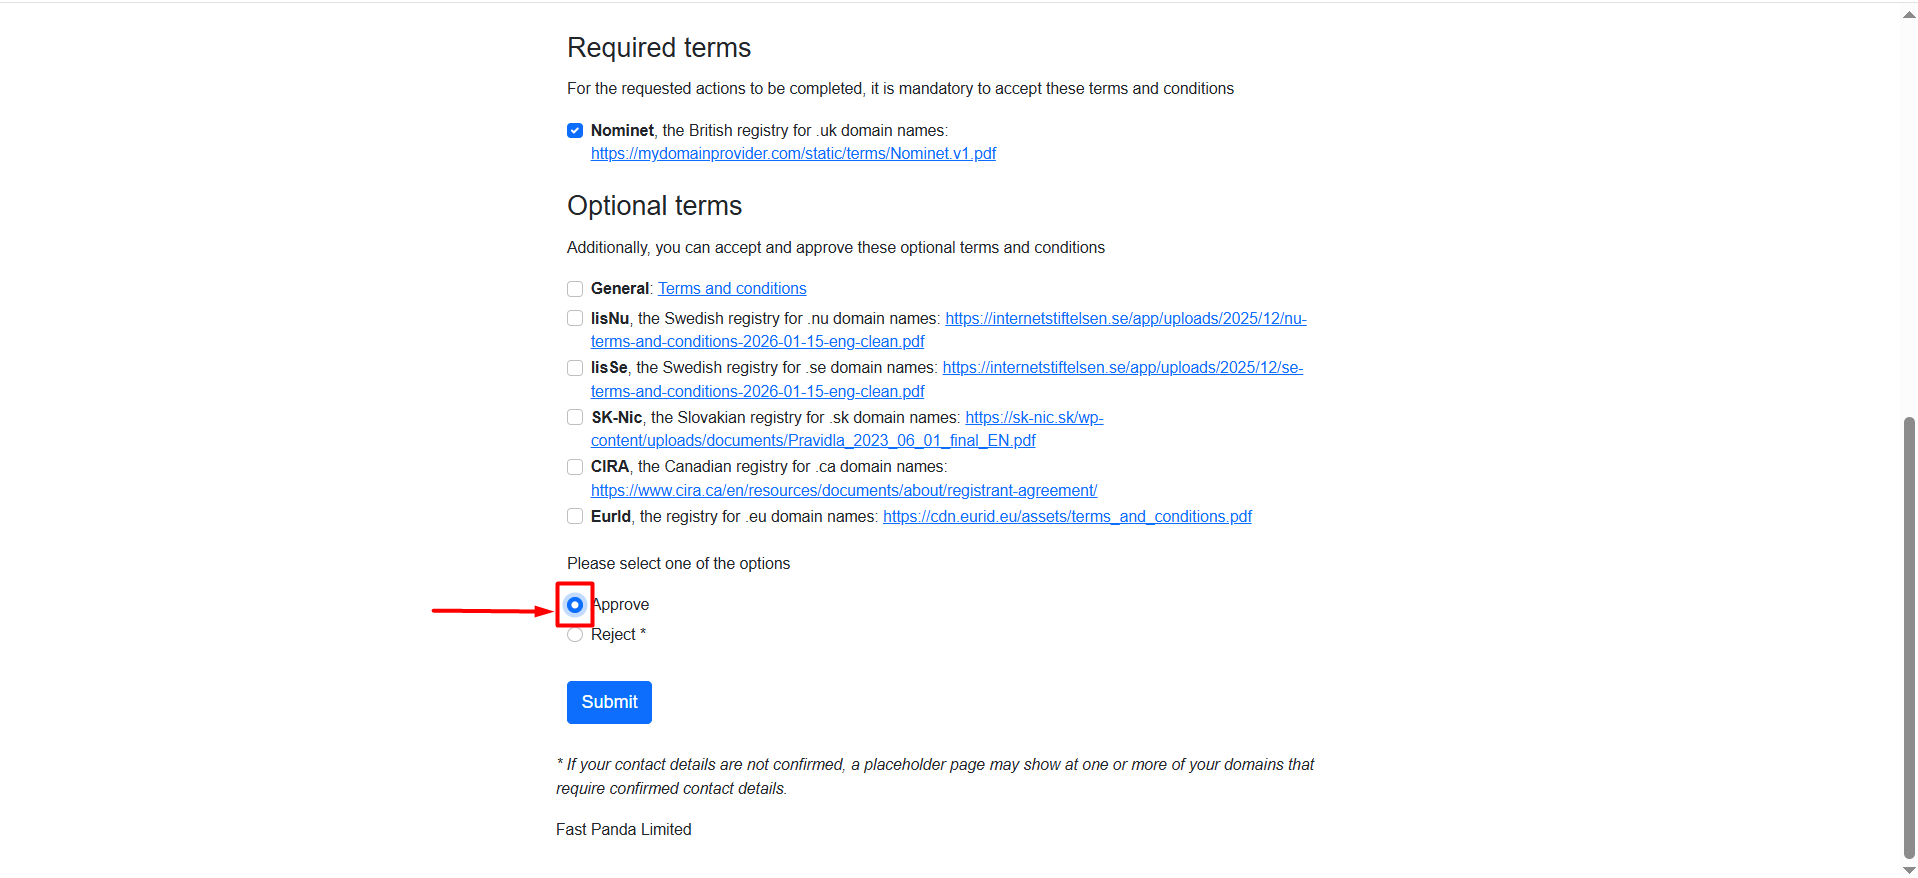The width and height of the screenshot is (1918, 878).
Task: Select the Approve radio option
Action: pos(575,605)
